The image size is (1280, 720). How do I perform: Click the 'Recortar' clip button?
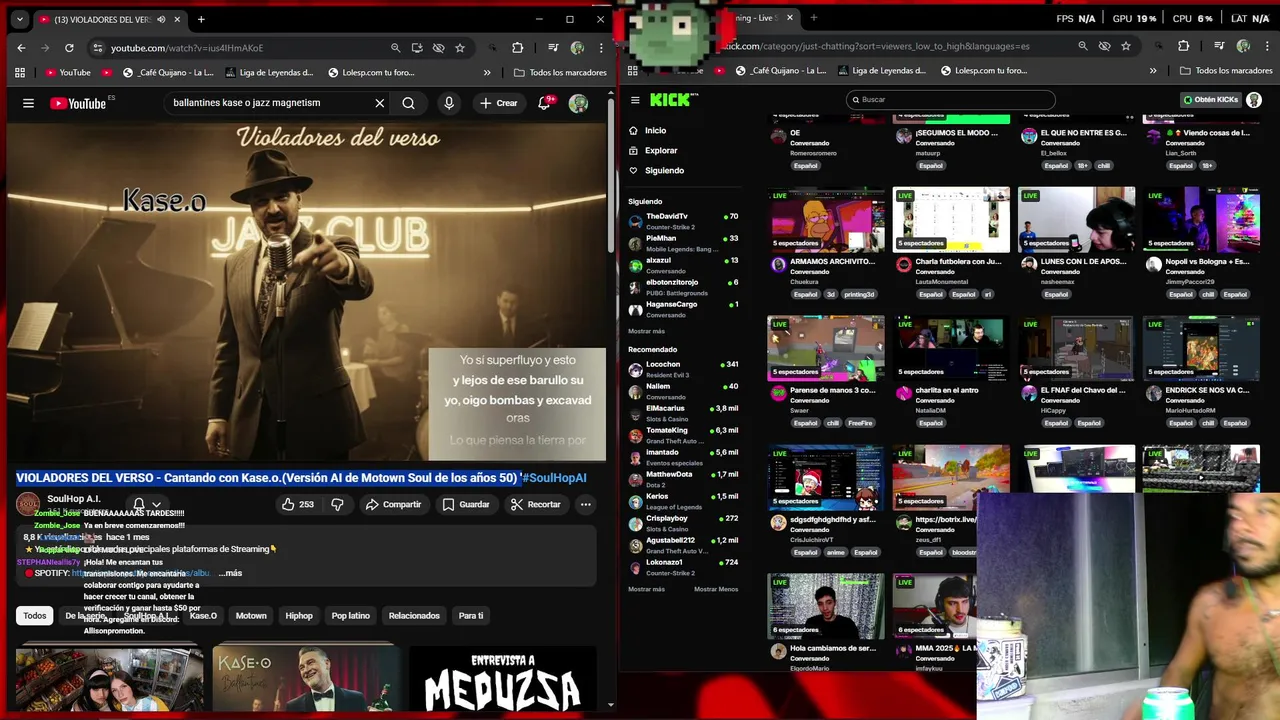click(x=535, y=504)
